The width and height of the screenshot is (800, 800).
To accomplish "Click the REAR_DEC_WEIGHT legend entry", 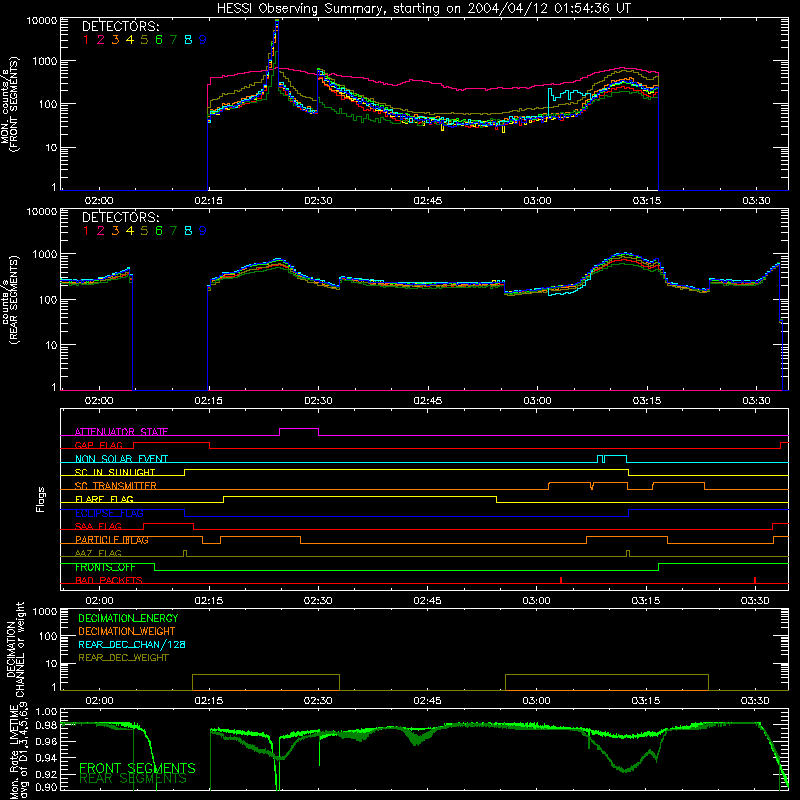I will click(x=123, y=658).
